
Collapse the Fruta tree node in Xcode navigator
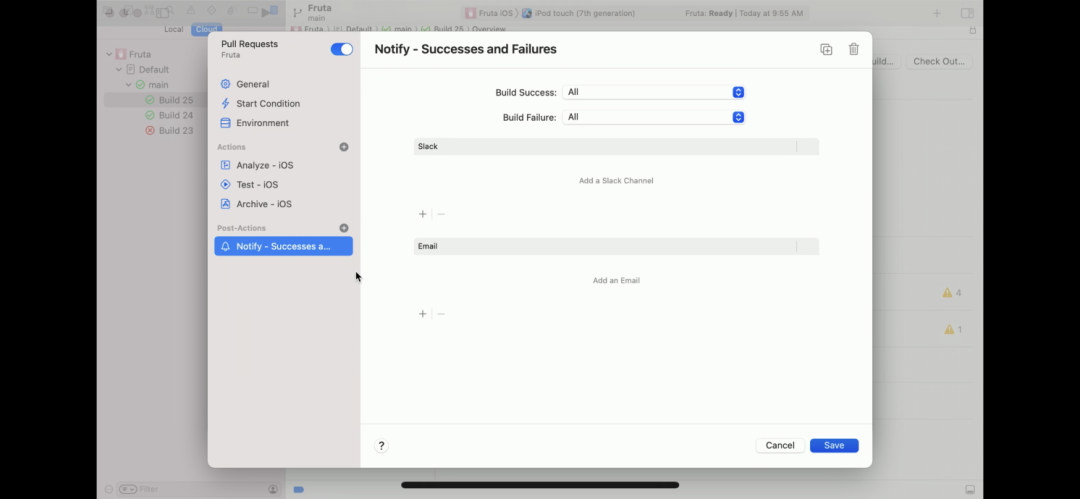[109, 54]
